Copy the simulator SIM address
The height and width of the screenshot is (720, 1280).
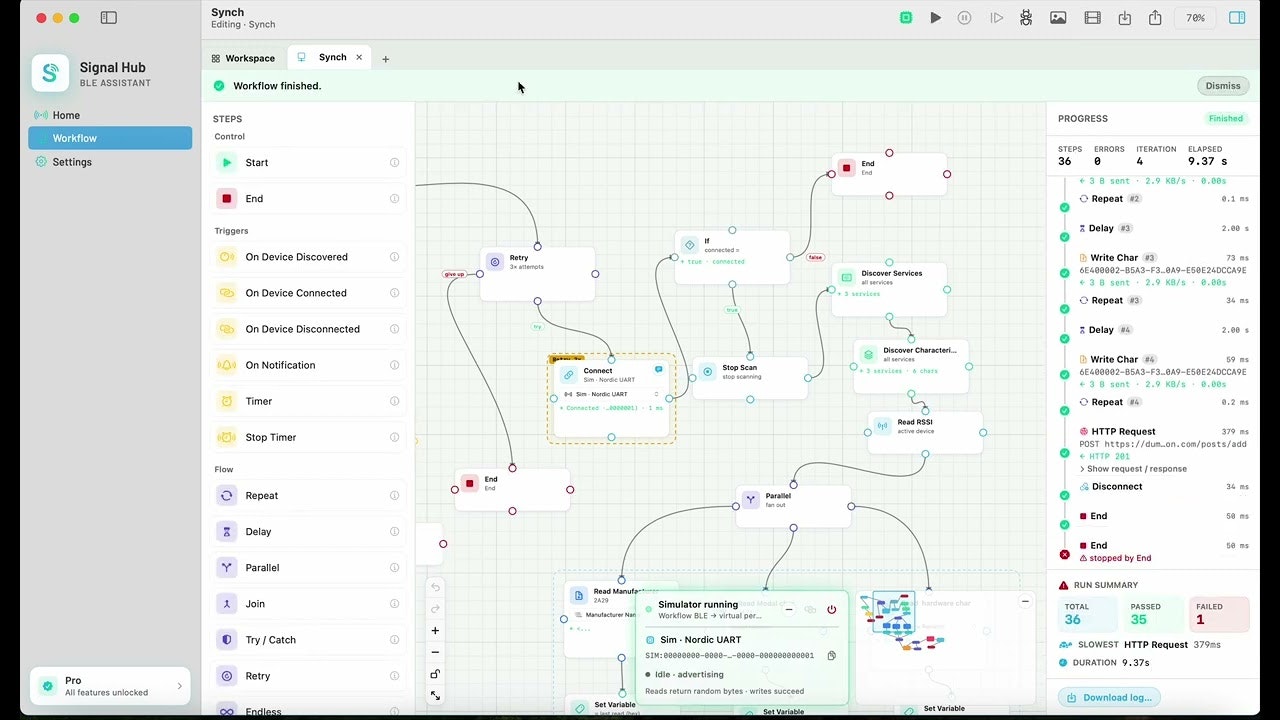click(x=831, y=656)
